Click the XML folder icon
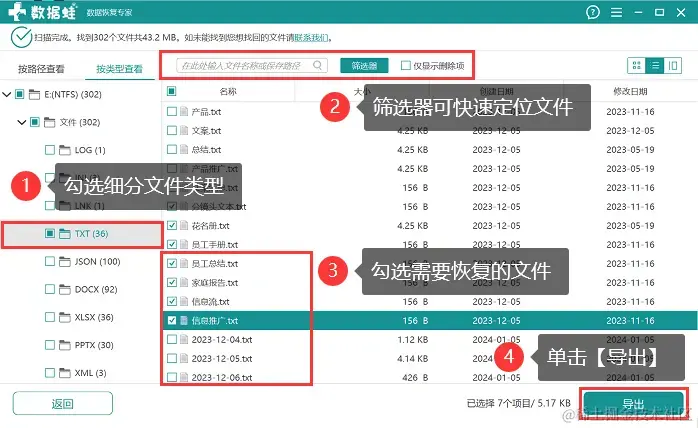Screen dimensions: 698x428 65,373
